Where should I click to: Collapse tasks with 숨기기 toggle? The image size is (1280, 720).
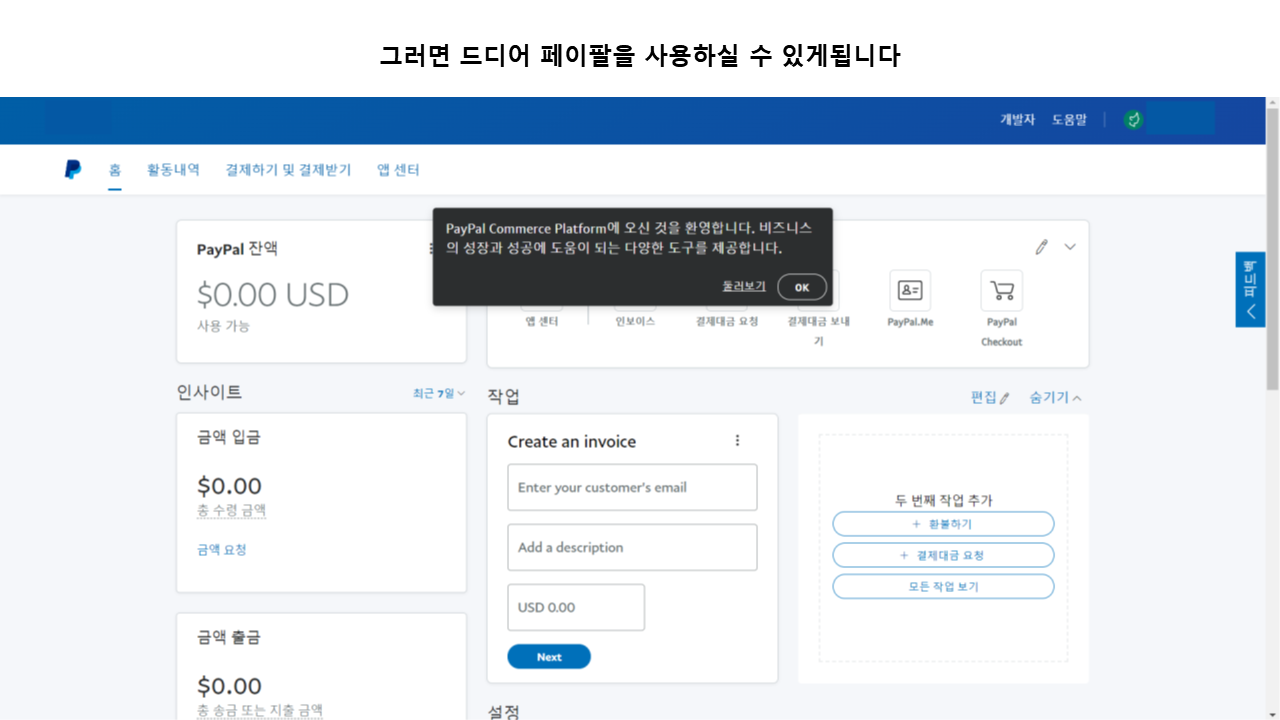coord(1056,397)
